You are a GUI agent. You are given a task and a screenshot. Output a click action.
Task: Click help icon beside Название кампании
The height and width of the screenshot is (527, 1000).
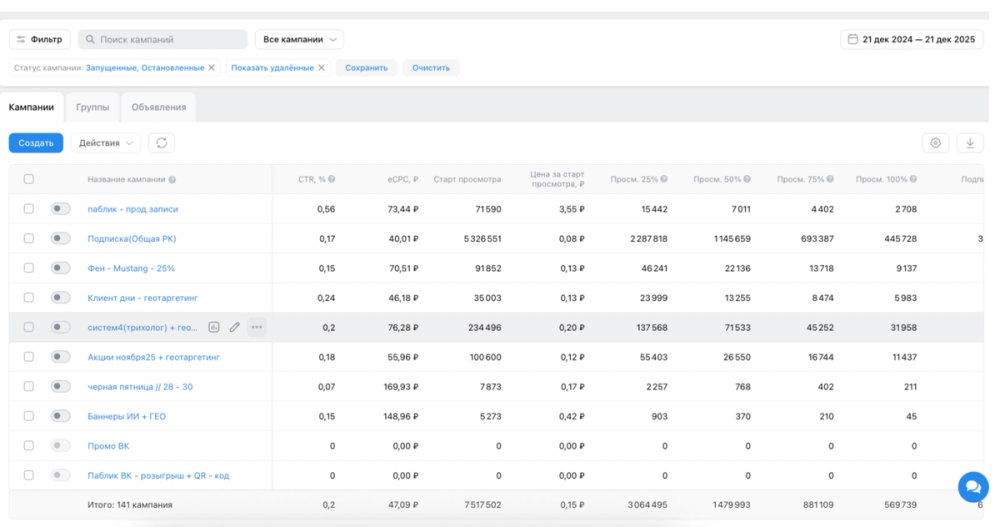point(172,180)
